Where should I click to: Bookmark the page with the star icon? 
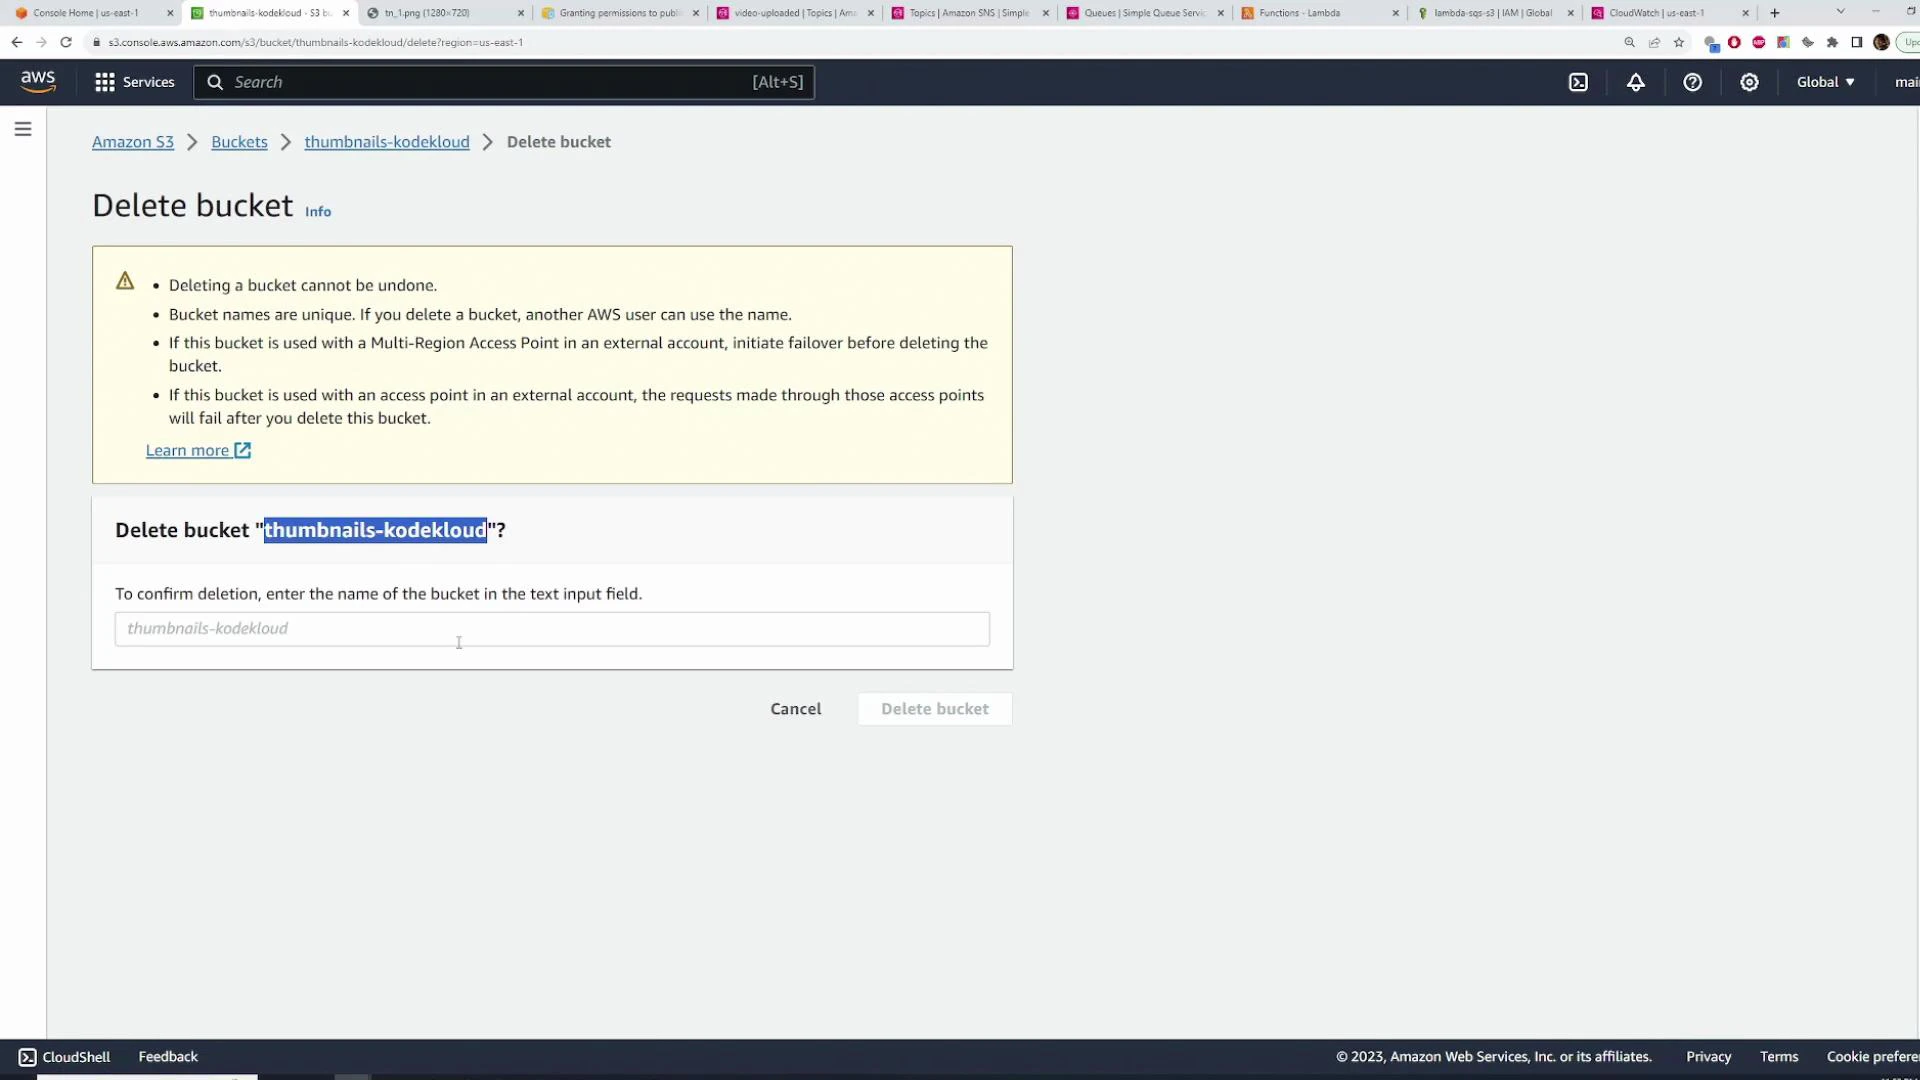coord(1679,42)
